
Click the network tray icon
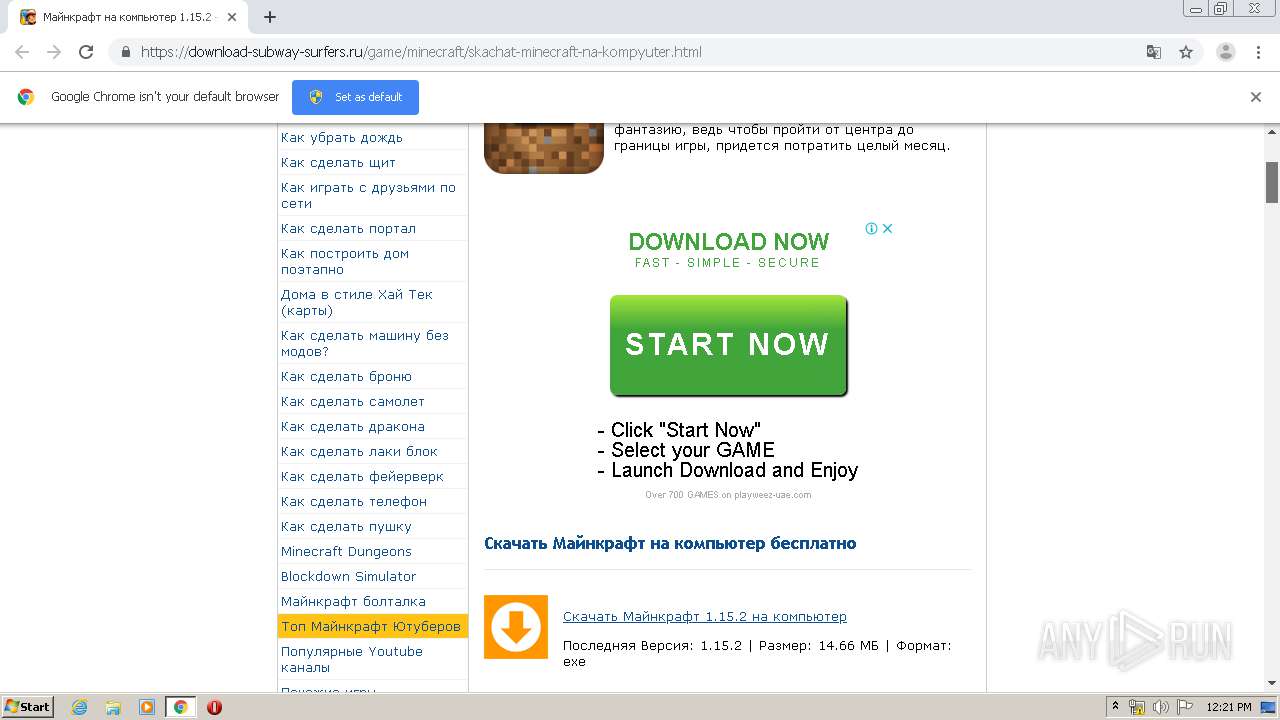click(x=1137, y=707)
